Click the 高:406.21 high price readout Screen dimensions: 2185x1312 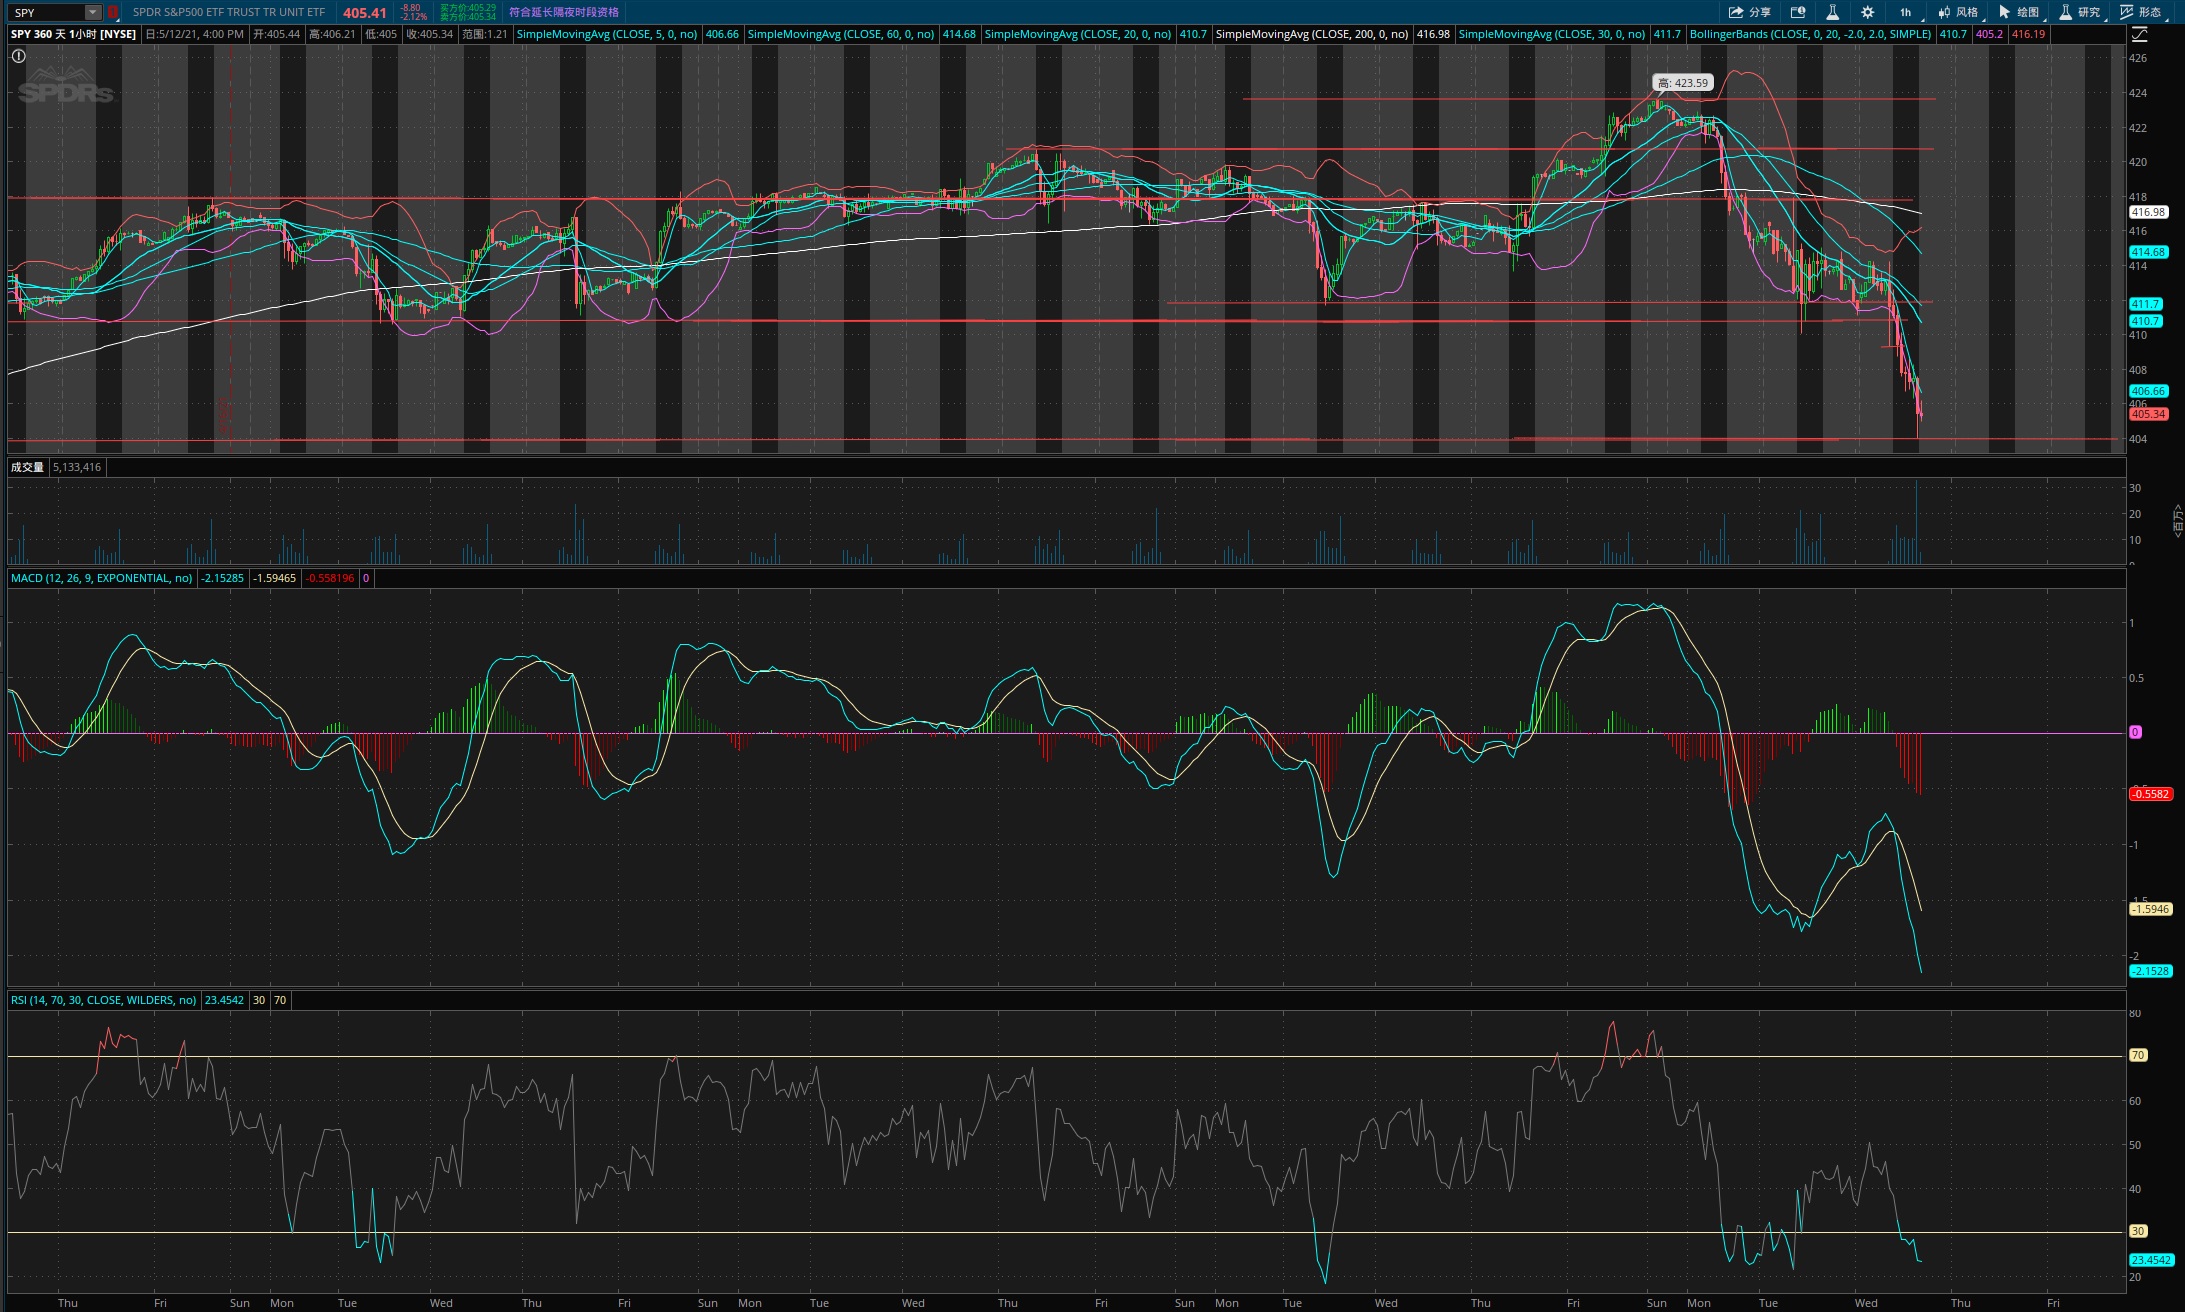tap(333, 34)
